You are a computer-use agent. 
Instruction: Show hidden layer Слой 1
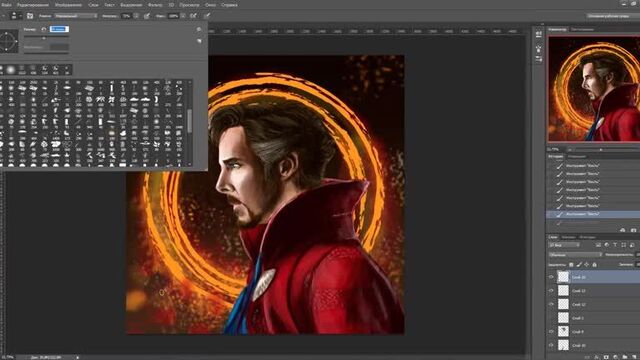click(x=551, y=318)
